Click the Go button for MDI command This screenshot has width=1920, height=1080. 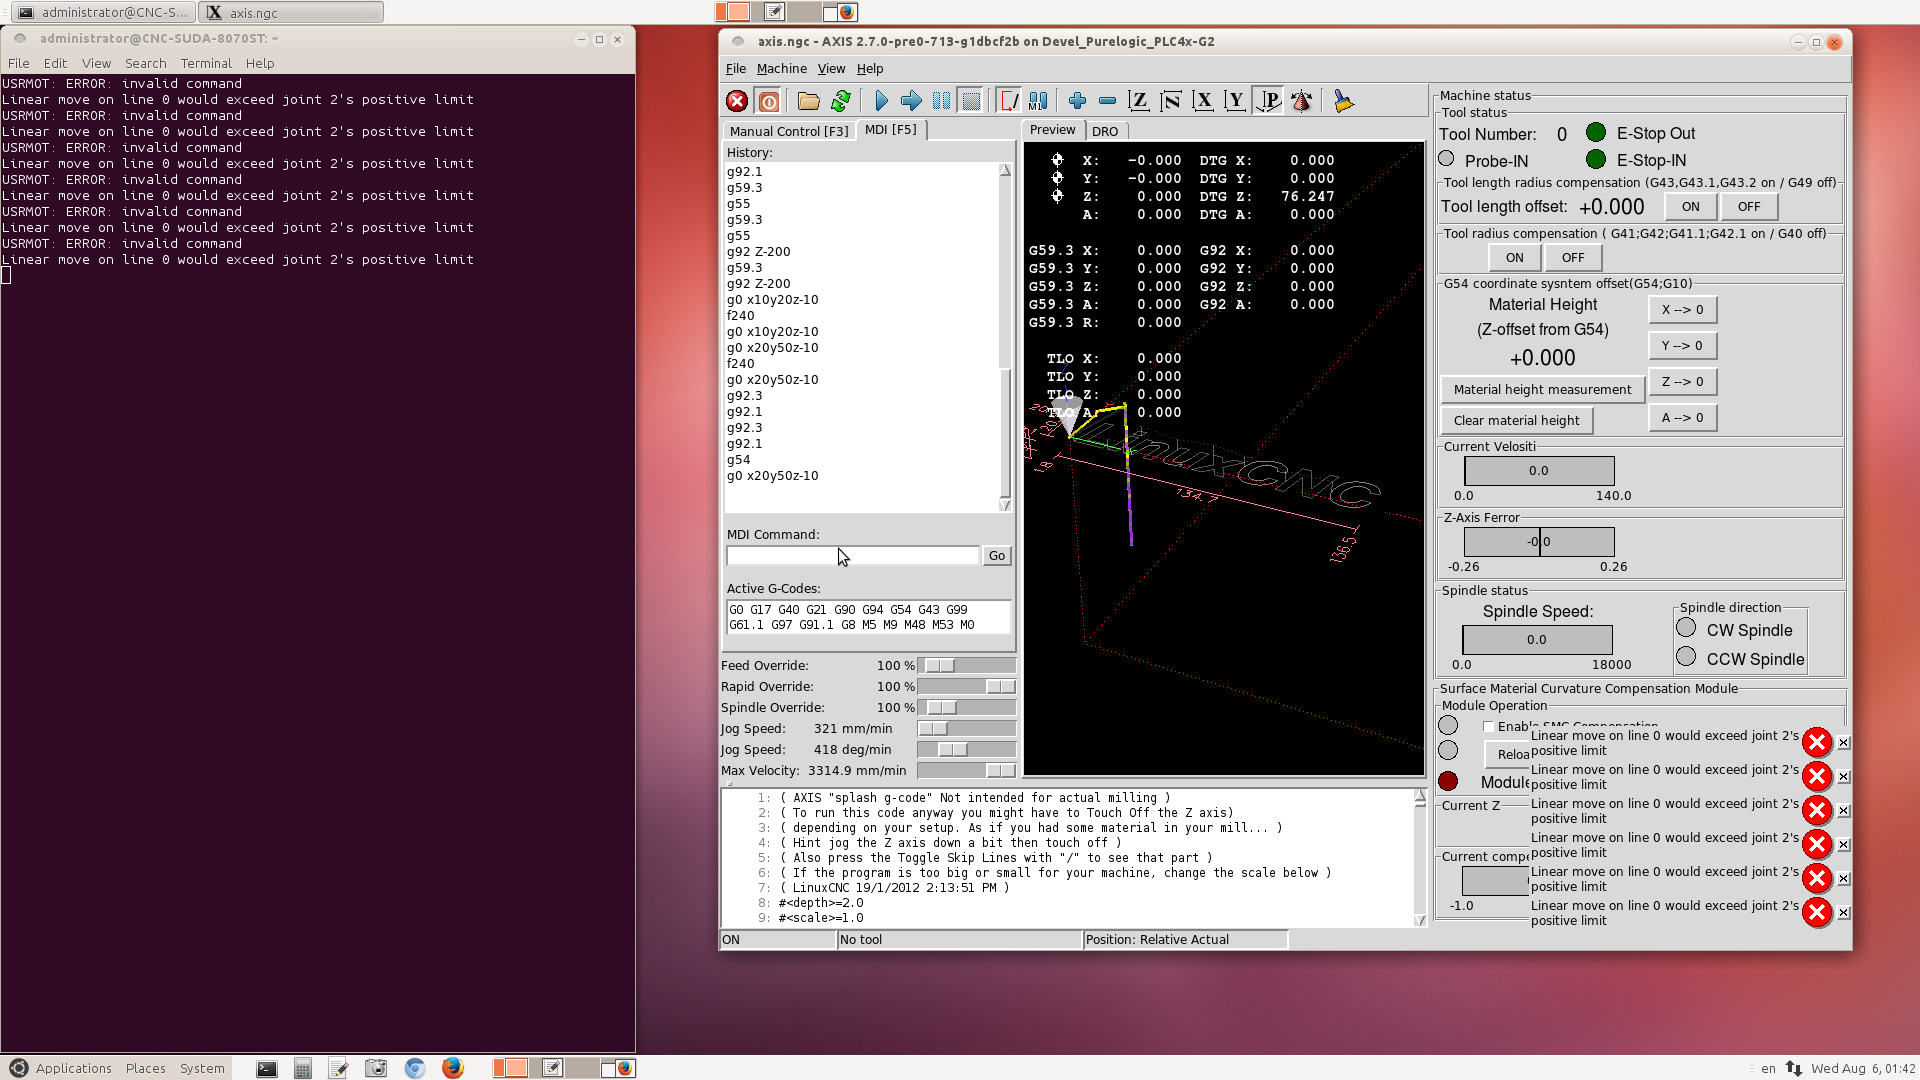click(x=996, y=556)
